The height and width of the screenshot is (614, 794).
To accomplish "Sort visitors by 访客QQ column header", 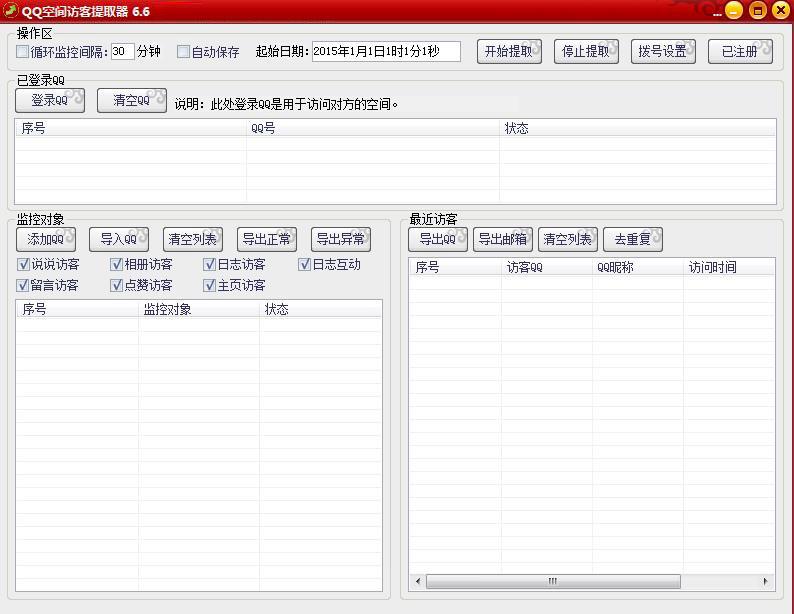I will pos(547,267).
